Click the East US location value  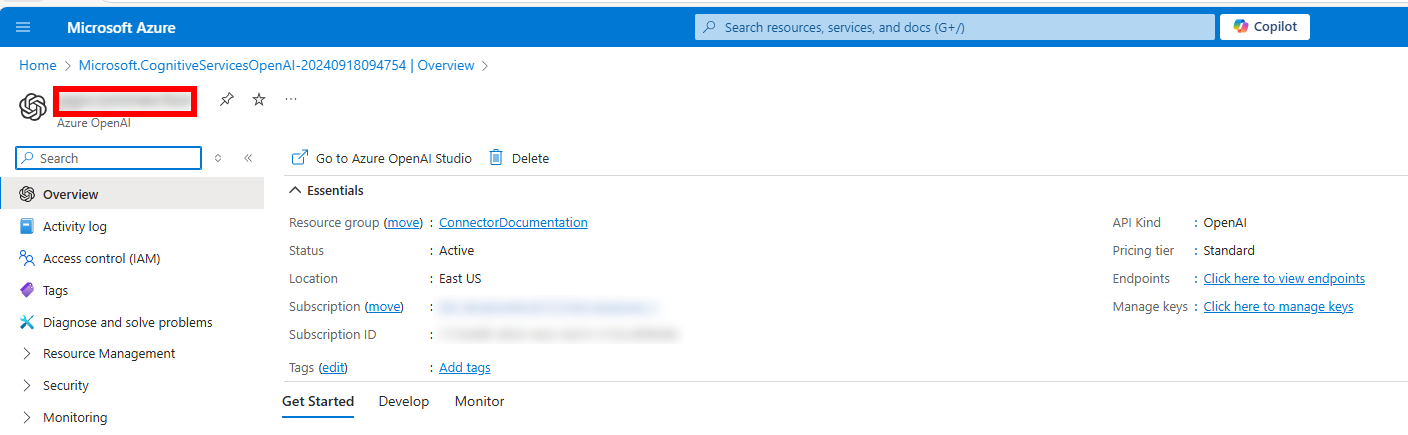(460, 278)
